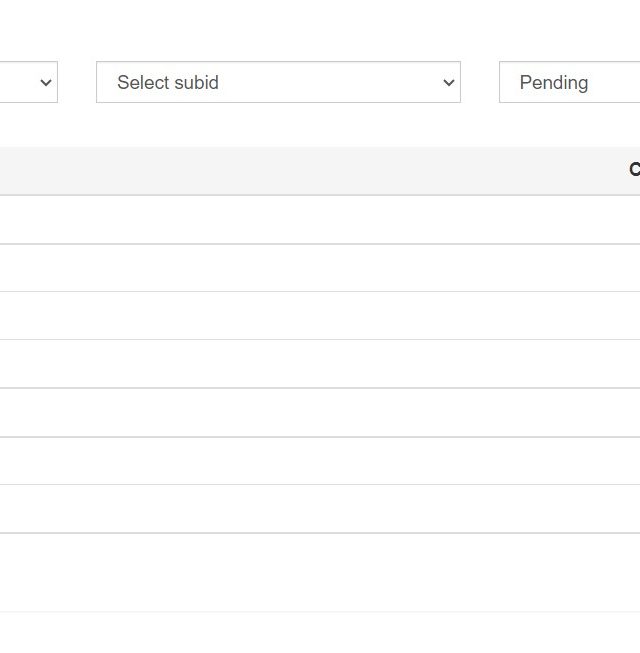Select the third empty table row
Viewport: 640px width, 653px height.
coord(320,316)
